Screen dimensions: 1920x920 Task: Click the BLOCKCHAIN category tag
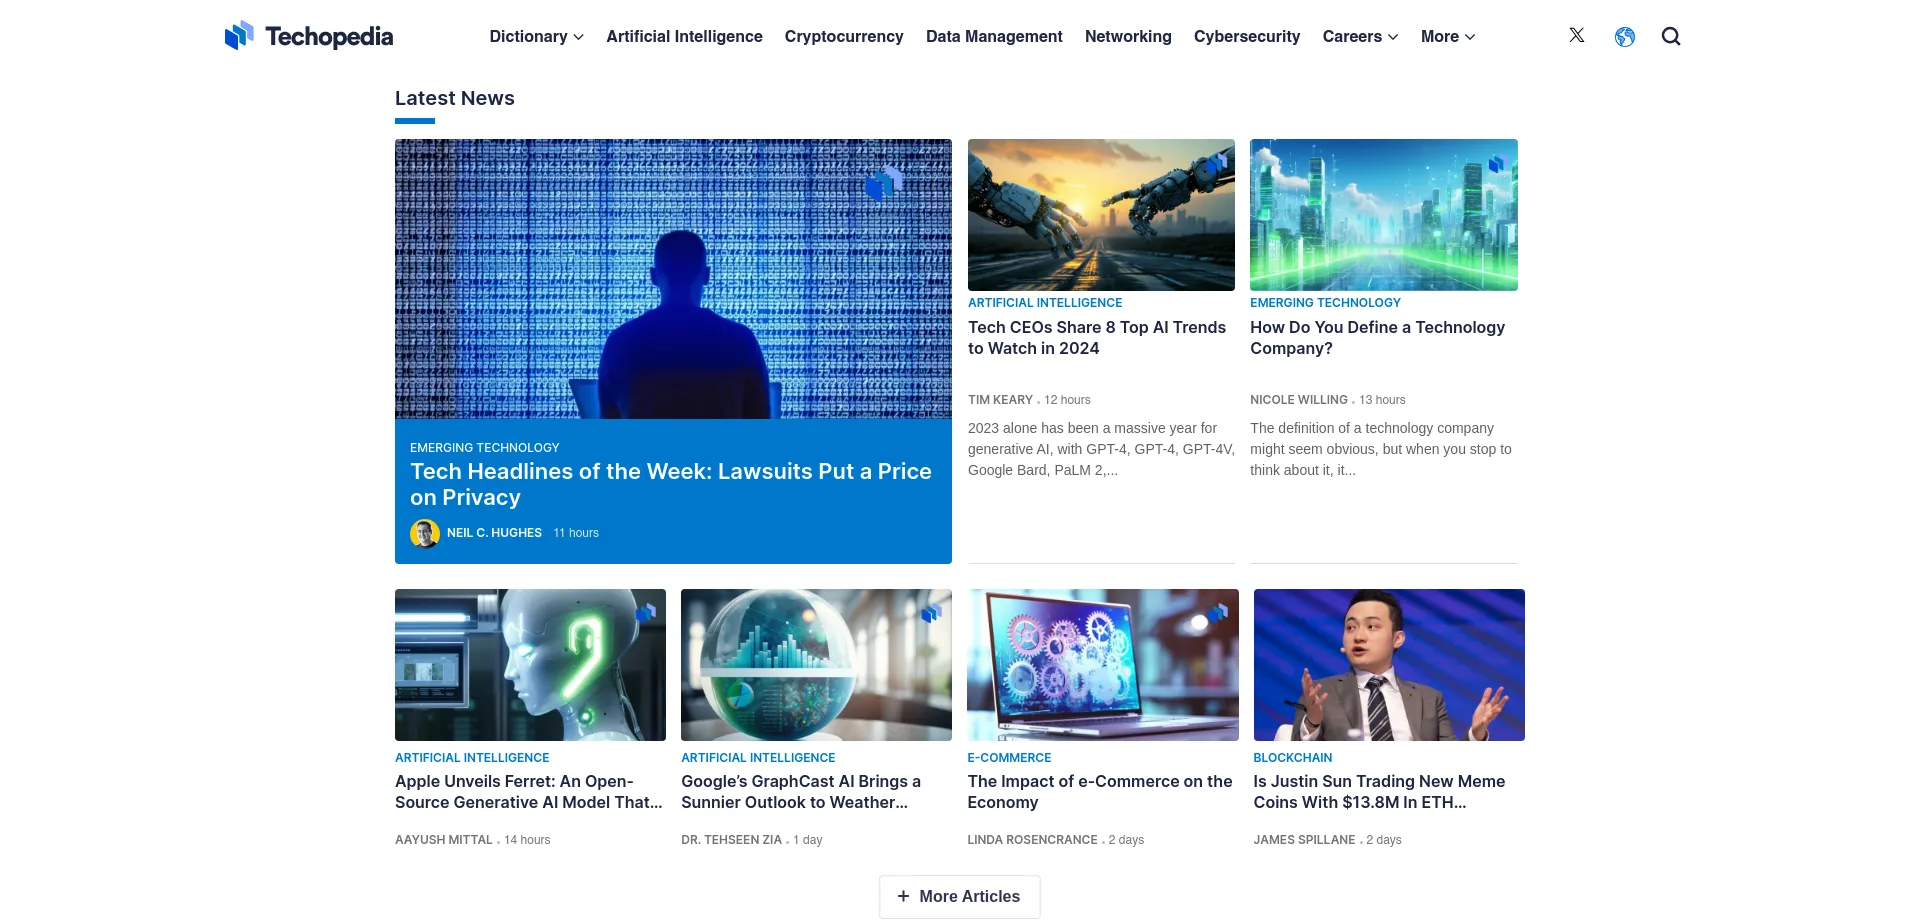pyautogui.click(x=1292, y=758)
